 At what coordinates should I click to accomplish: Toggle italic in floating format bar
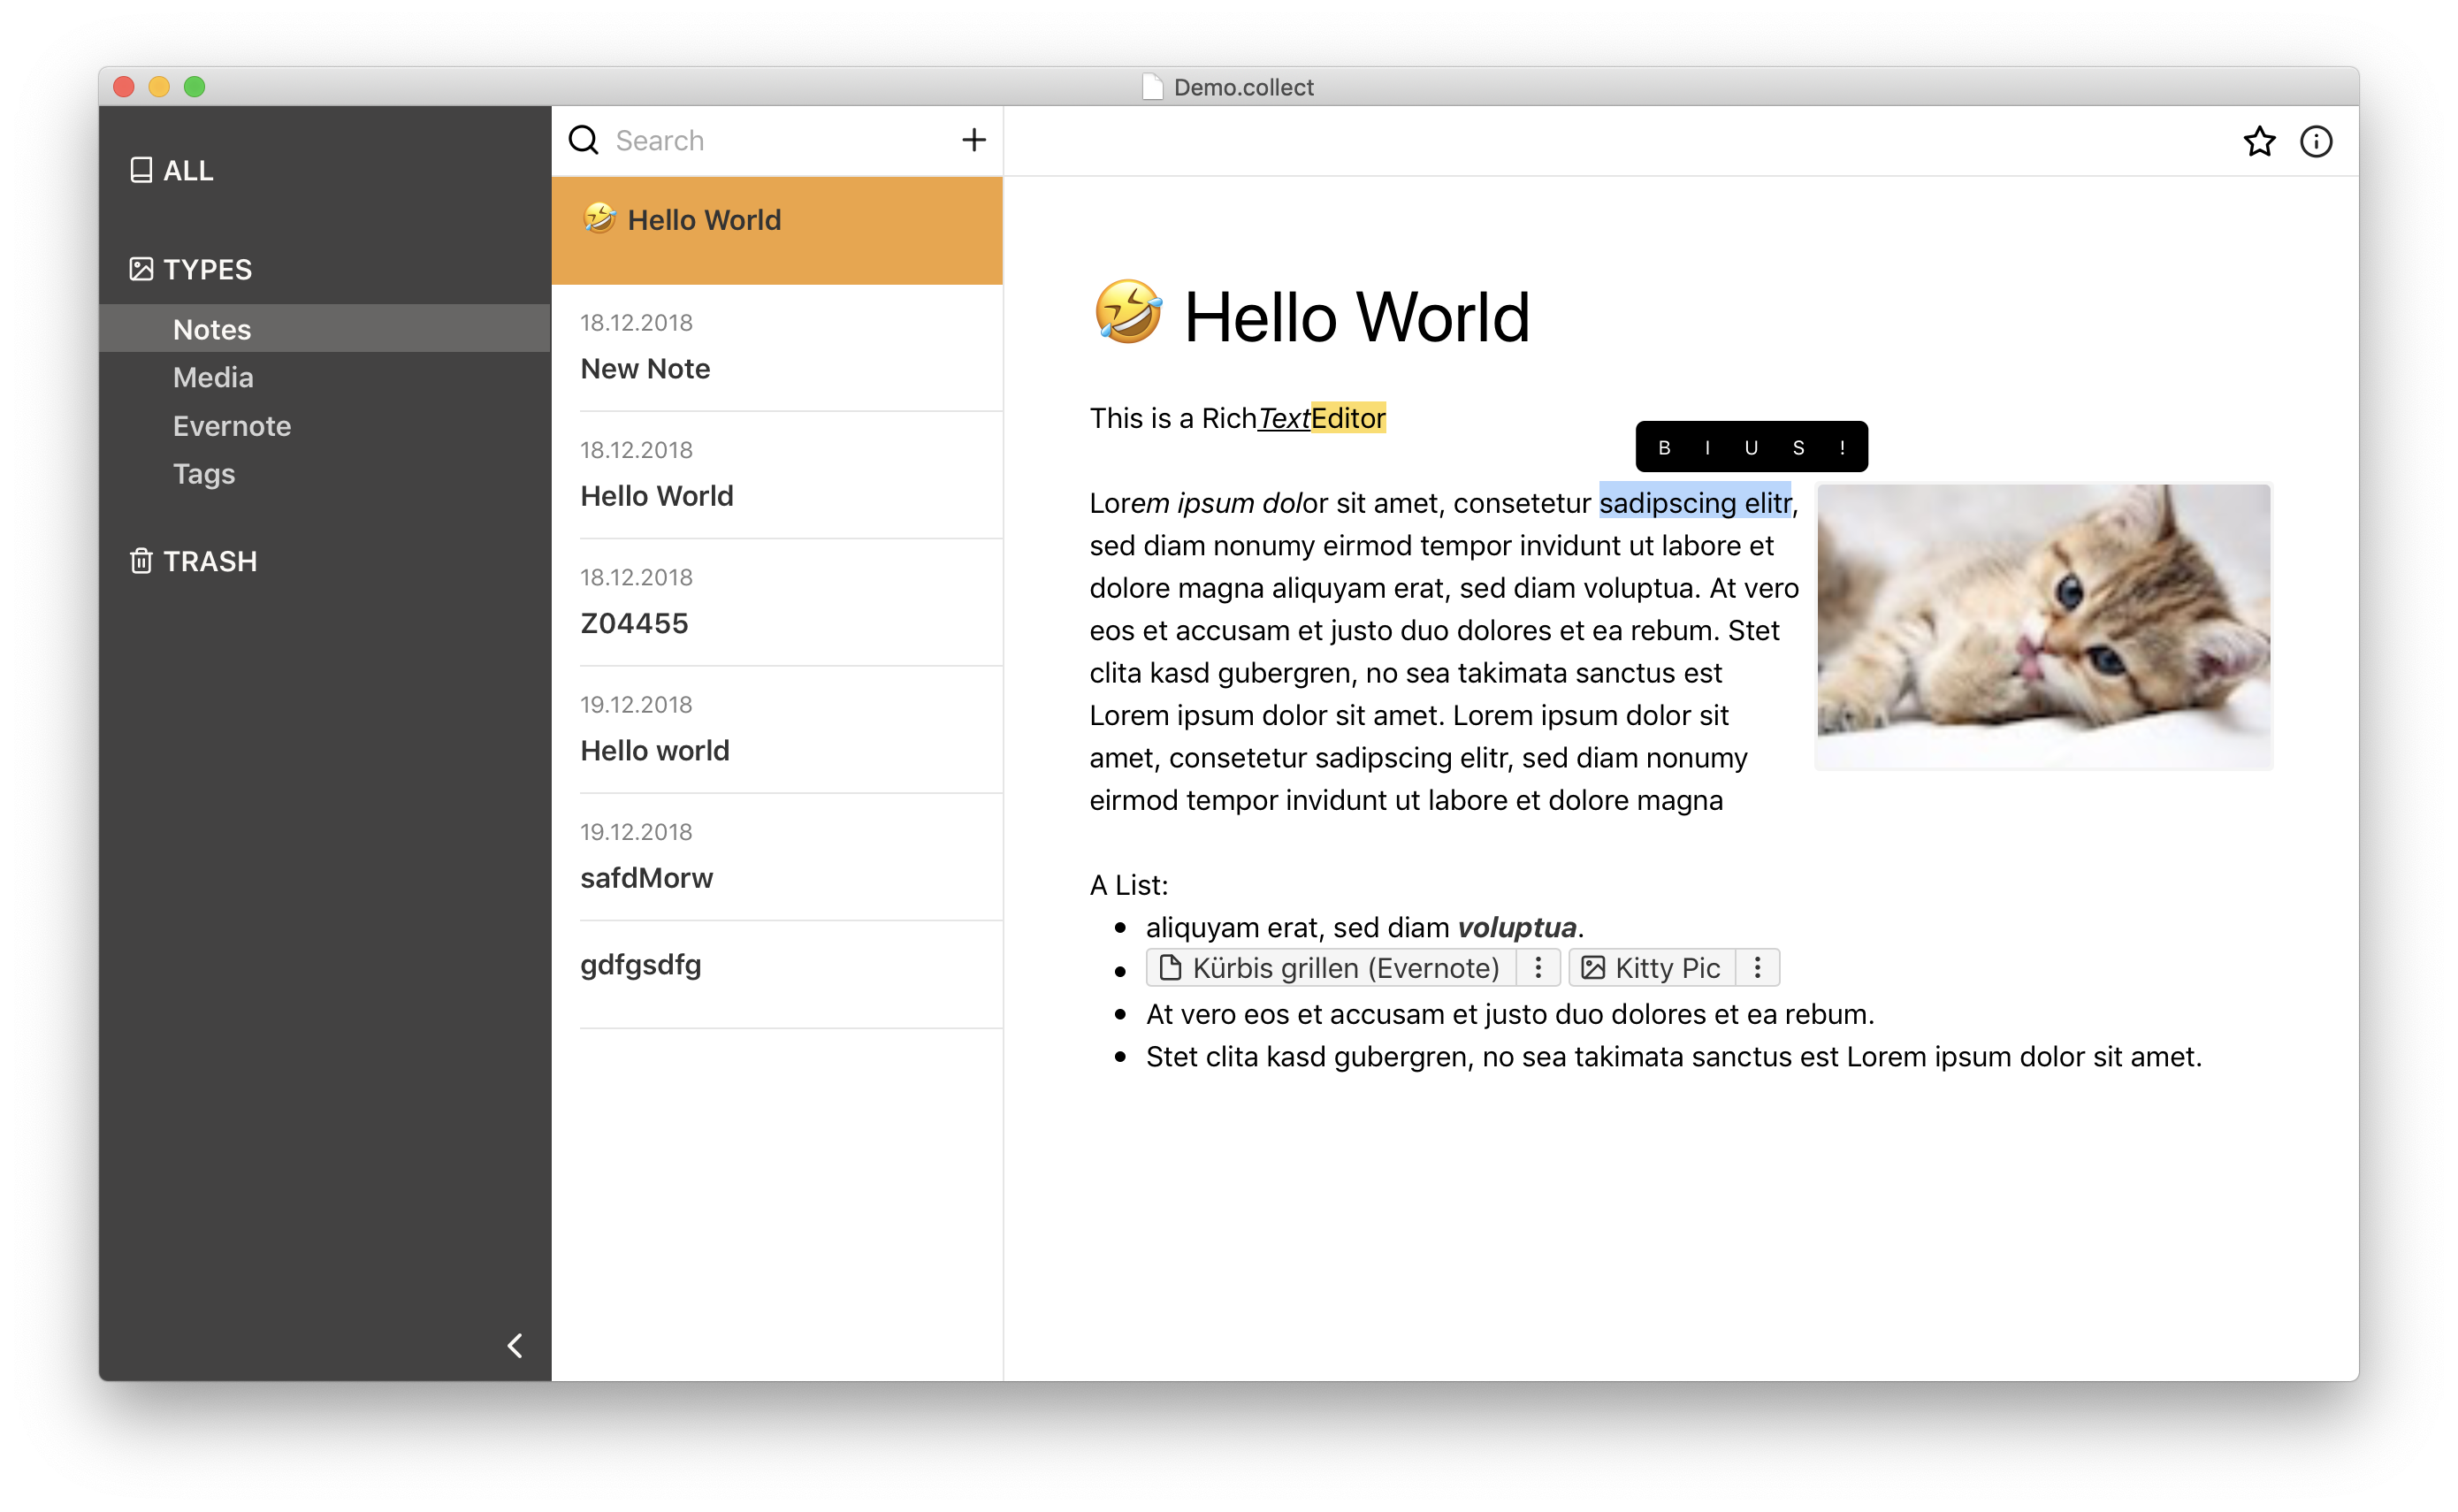click(1707, 448)
